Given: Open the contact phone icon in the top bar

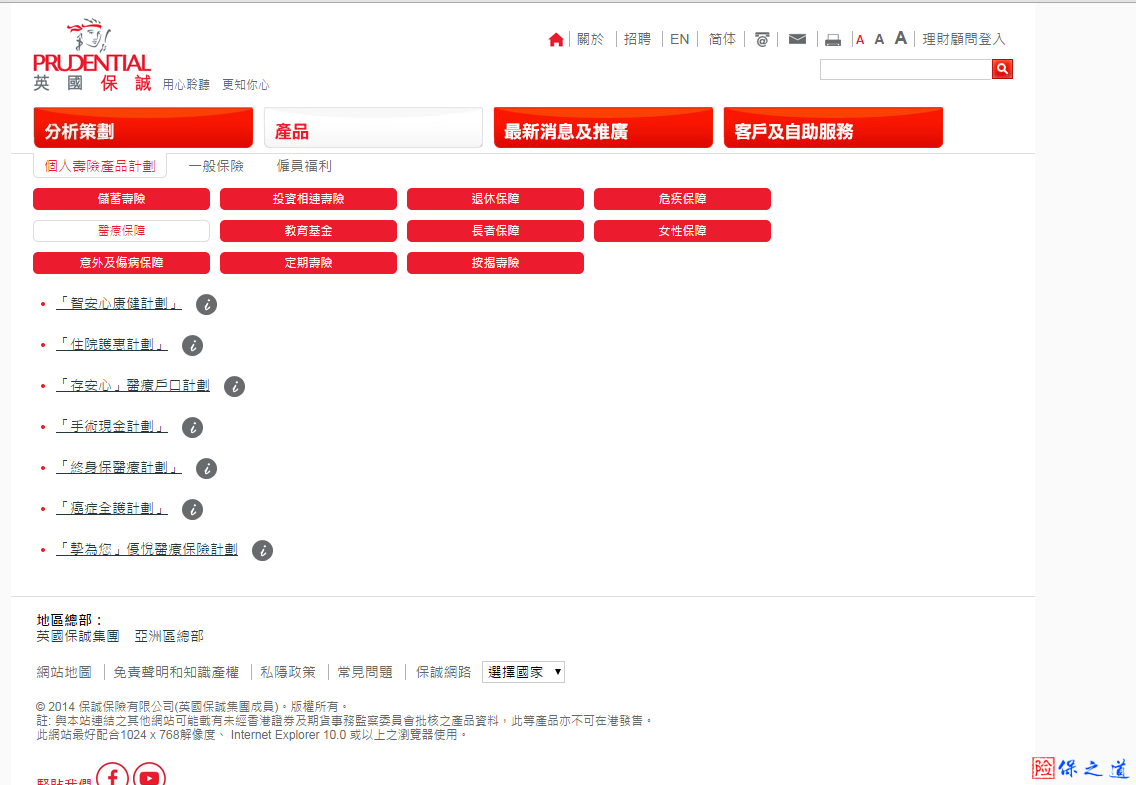Looking at the screenshot, I should 761,39.
